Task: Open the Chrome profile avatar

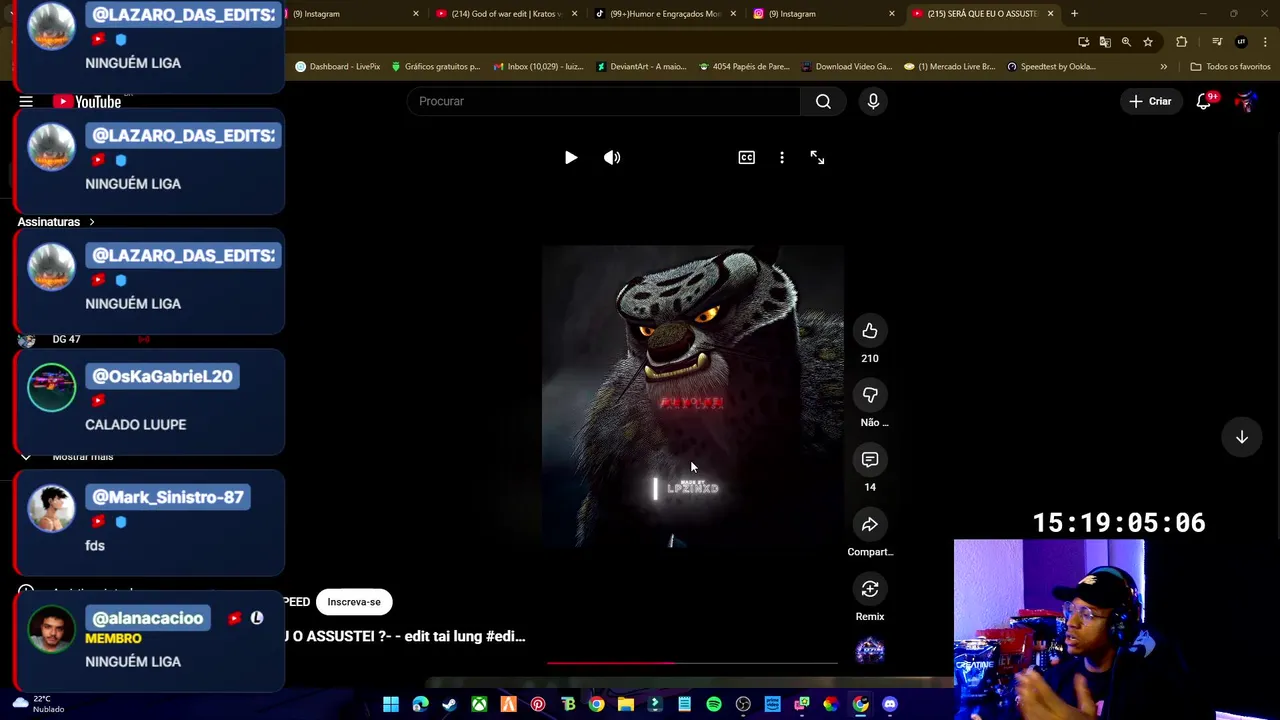Action: pyautogui.click(x=1241, y=42)
